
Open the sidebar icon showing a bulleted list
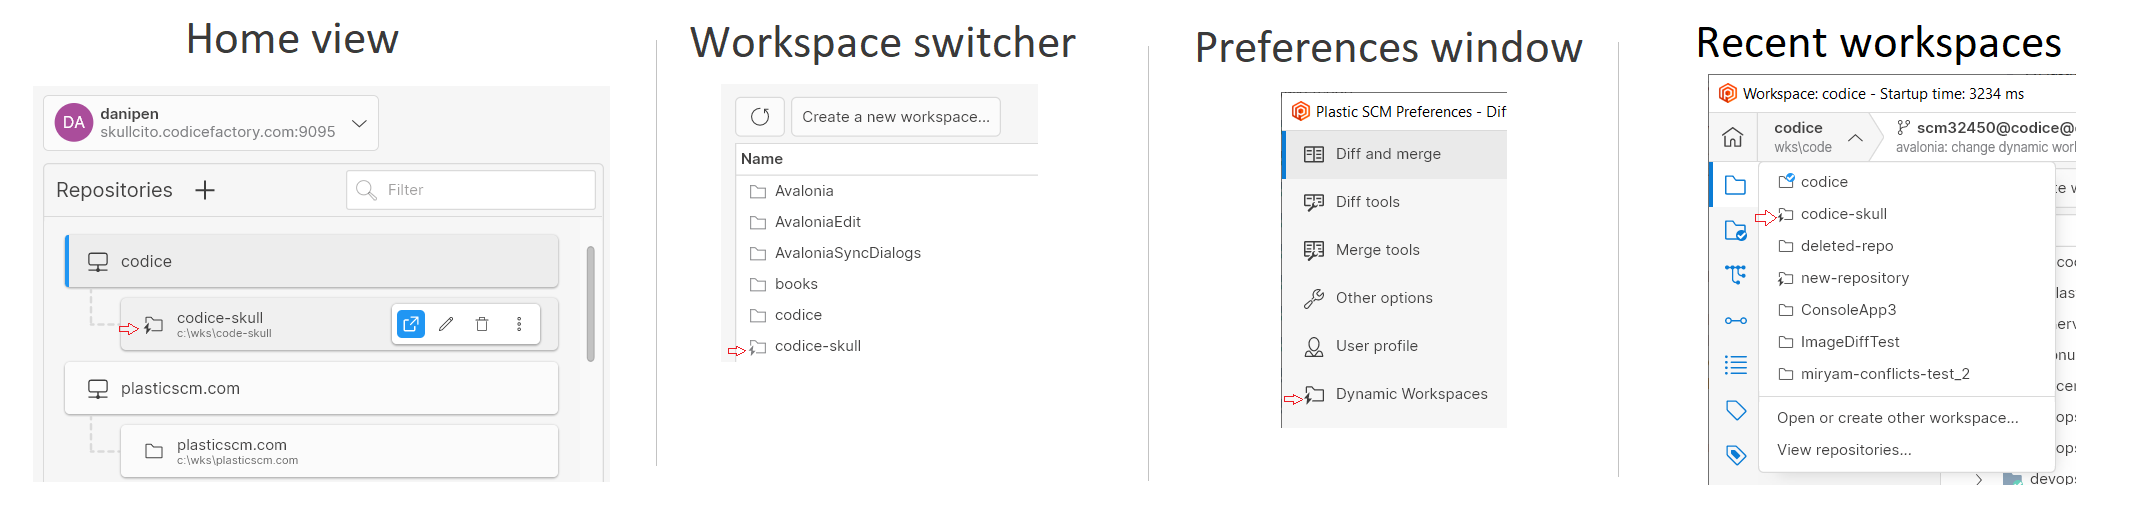coord(1736,365)
